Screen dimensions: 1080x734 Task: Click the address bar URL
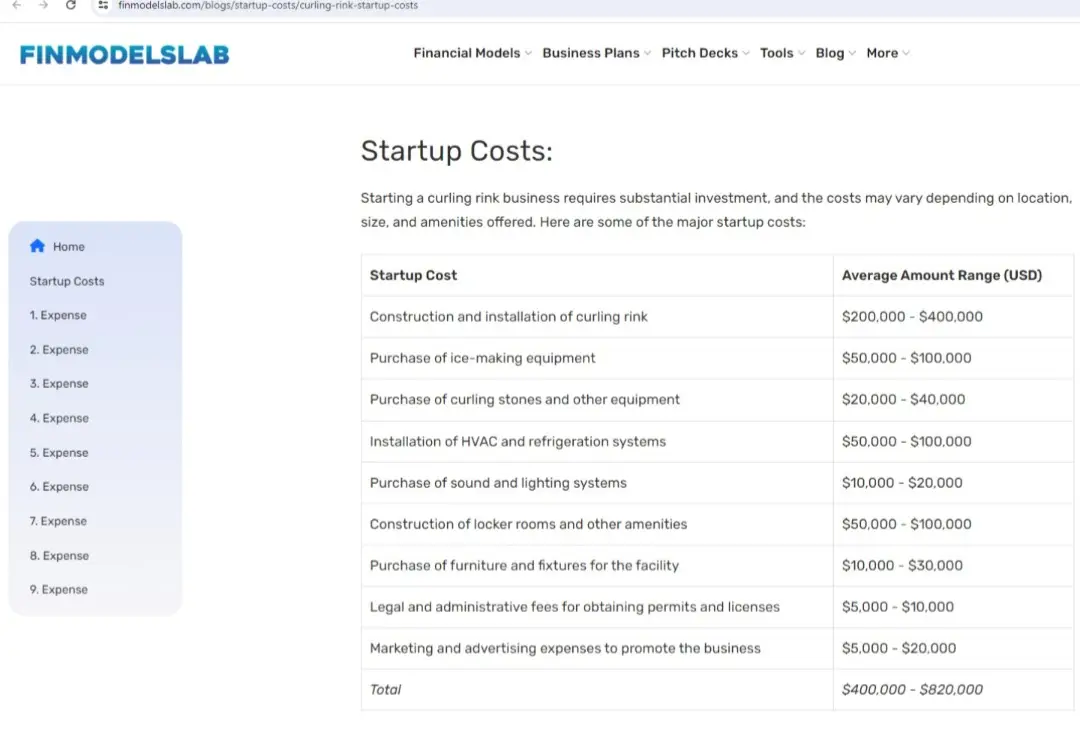pyautogui.click(x=268, y=6)
